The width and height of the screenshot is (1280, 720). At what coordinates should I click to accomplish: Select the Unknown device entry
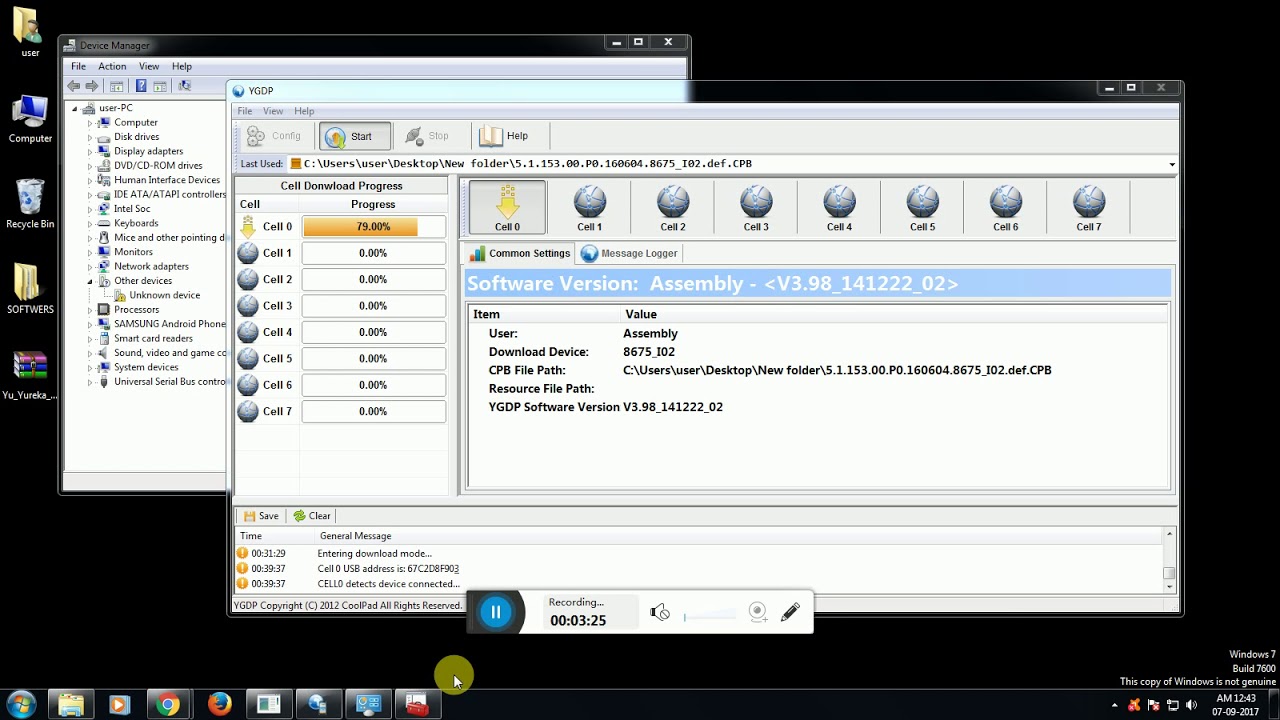(x=164, y=295)
